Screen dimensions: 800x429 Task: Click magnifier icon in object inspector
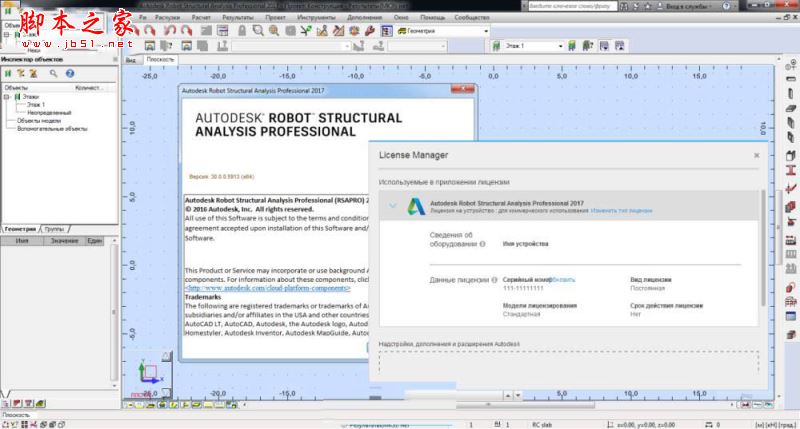pos(53,73)
